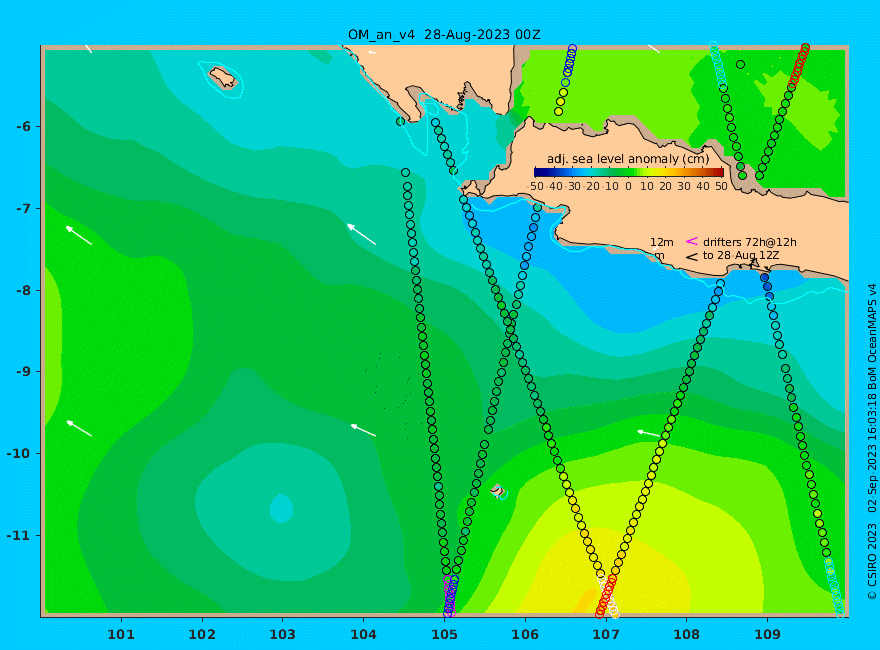Click latitude tick label -10
The width and height of the screenshot is (880, 650).
[19, 454]
